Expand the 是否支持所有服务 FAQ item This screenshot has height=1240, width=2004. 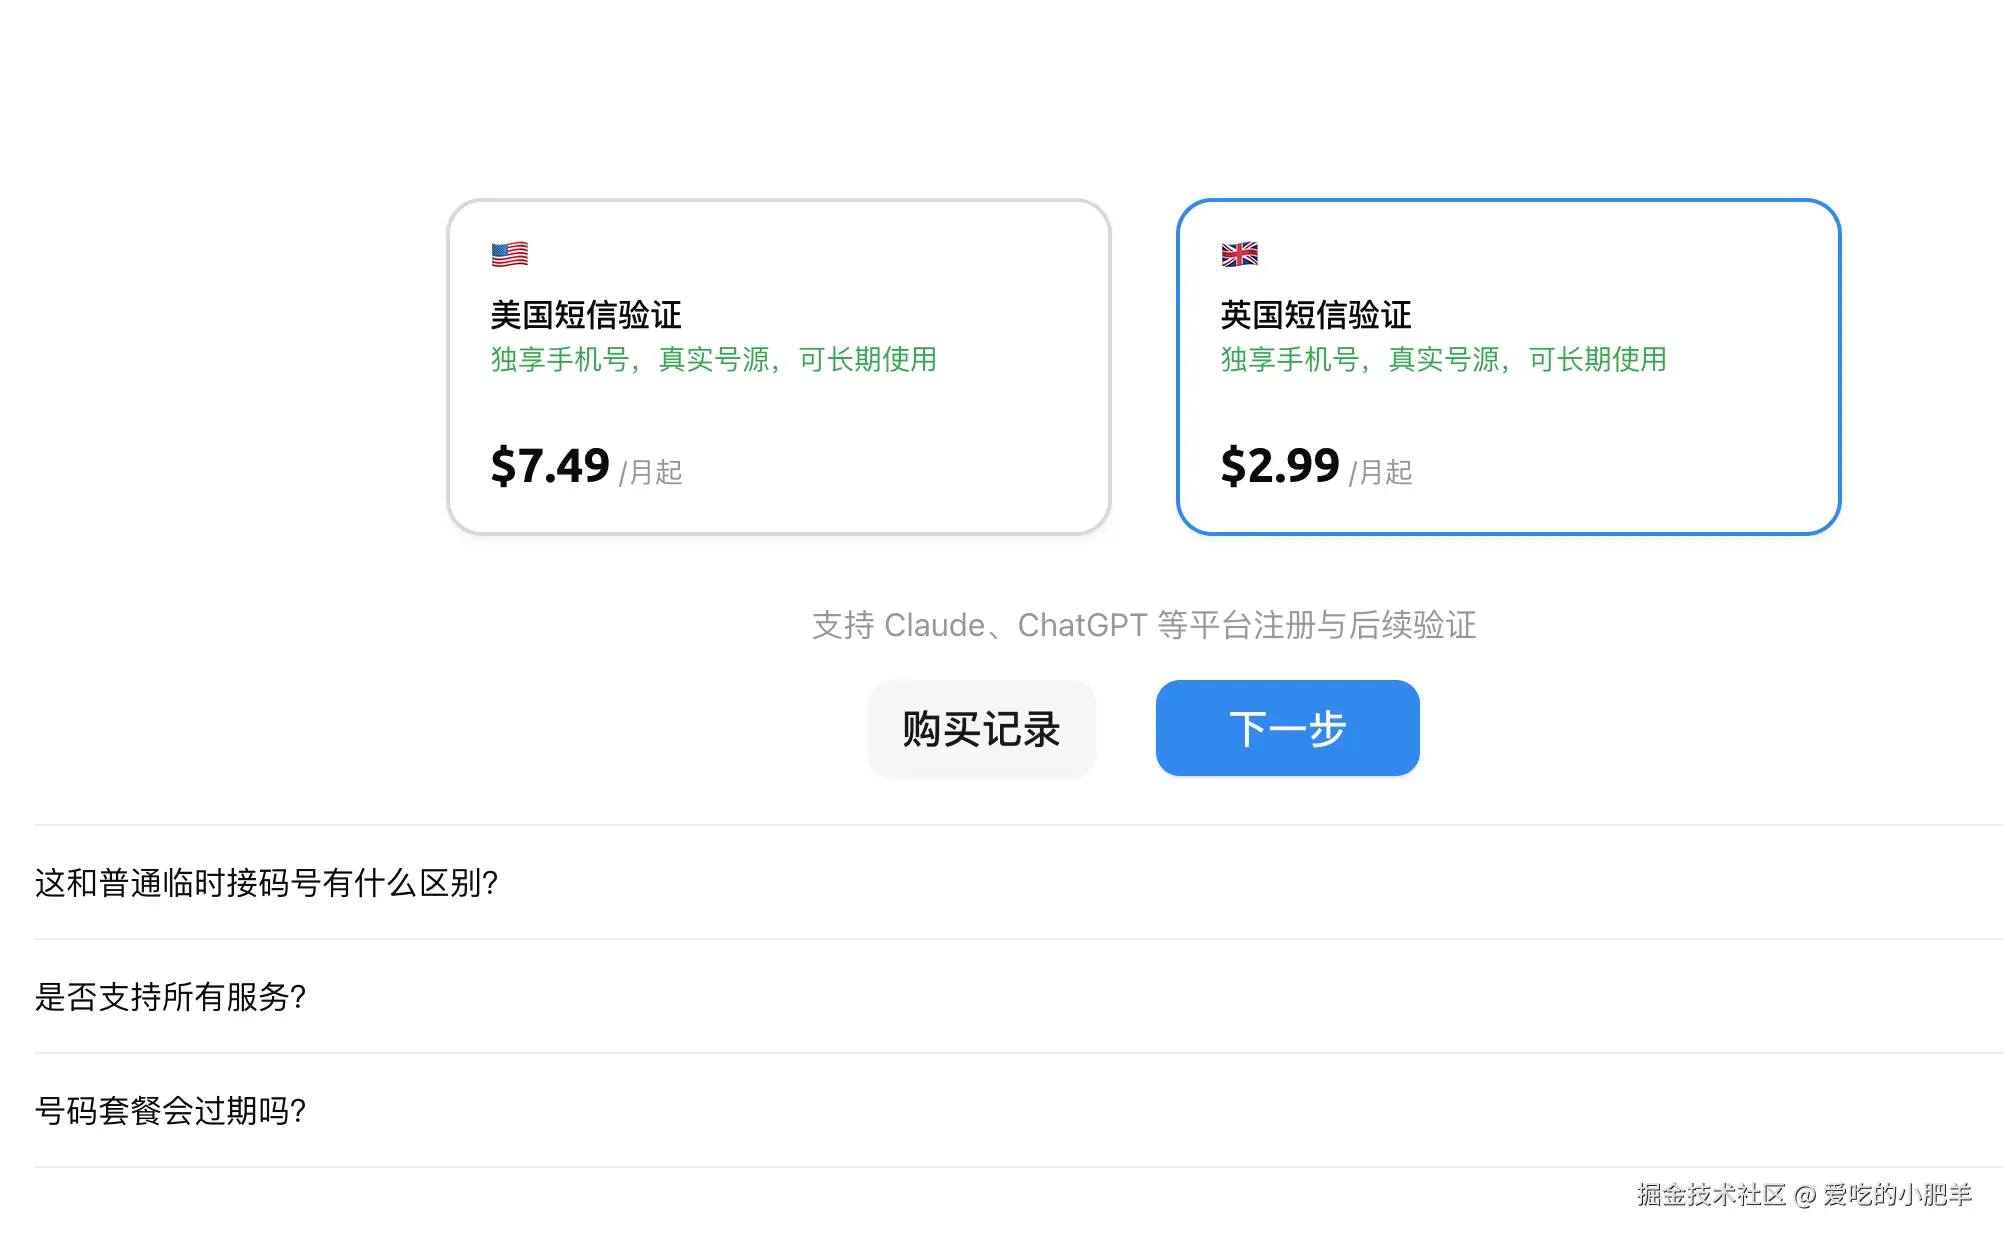pos(171,997)
